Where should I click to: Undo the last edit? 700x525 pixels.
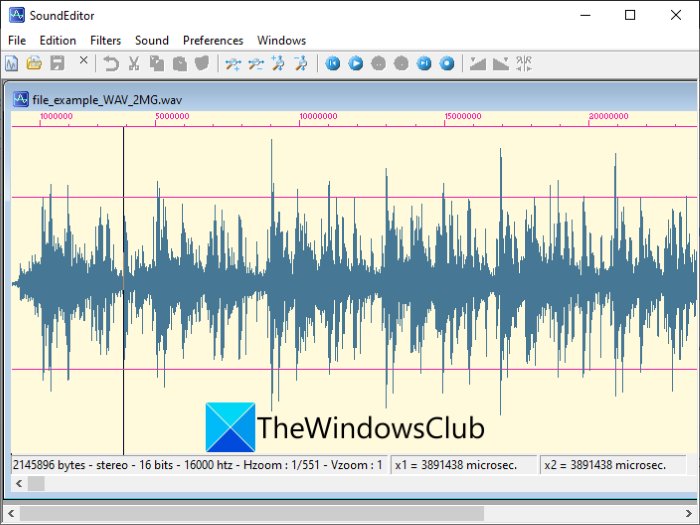pyautogui.click(x=111, y=63)
